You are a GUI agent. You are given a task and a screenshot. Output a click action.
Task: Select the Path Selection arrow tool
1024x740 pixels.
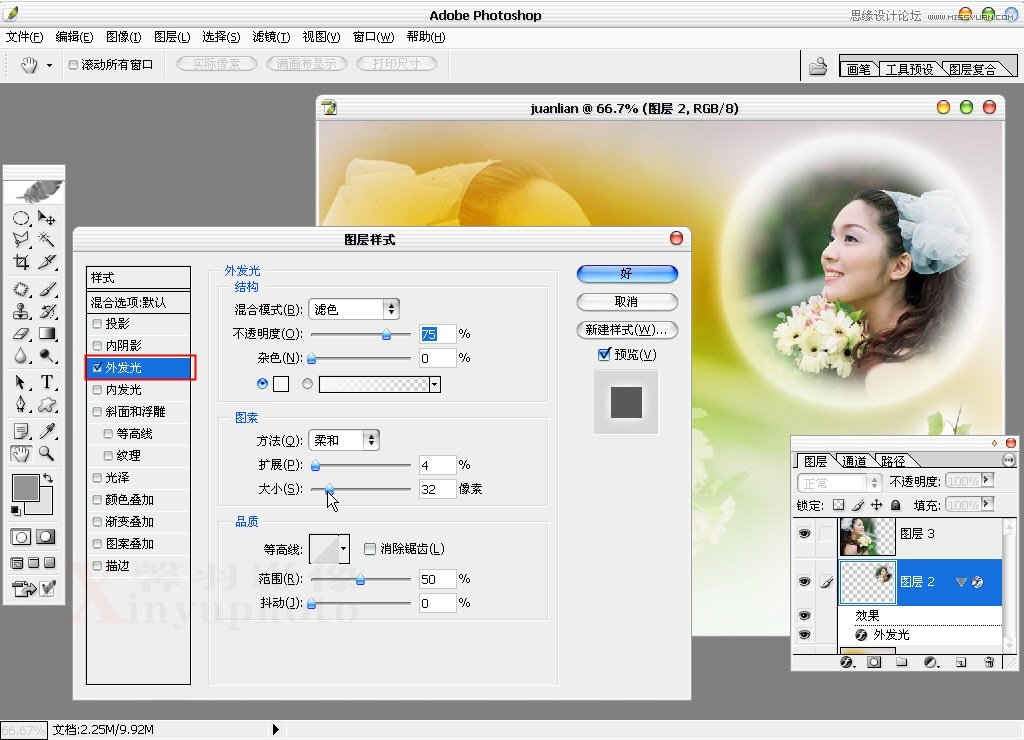[21, 382]
